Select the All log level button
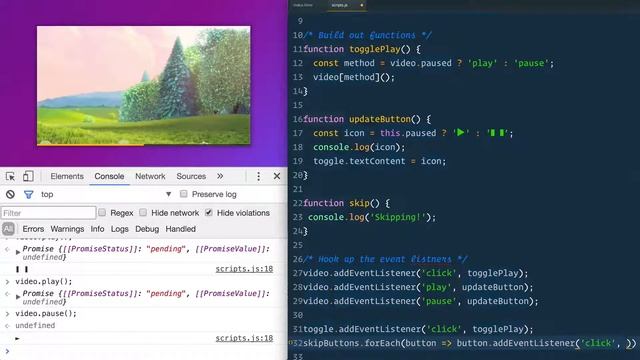The width and height of the screenshot is (640, 360). 8,229
